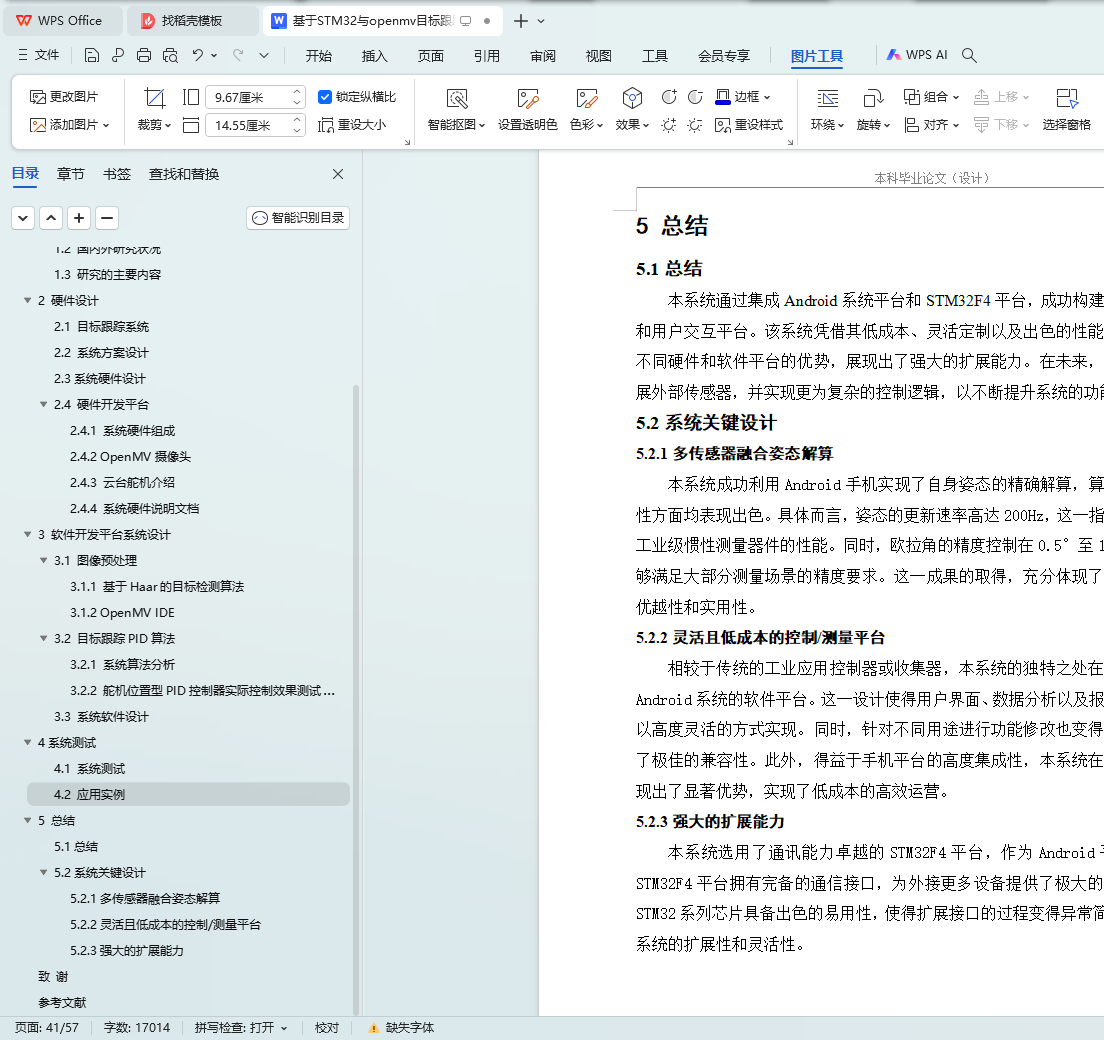Click the search magnifier icon beside WPS AI

(x=969, y=56)
